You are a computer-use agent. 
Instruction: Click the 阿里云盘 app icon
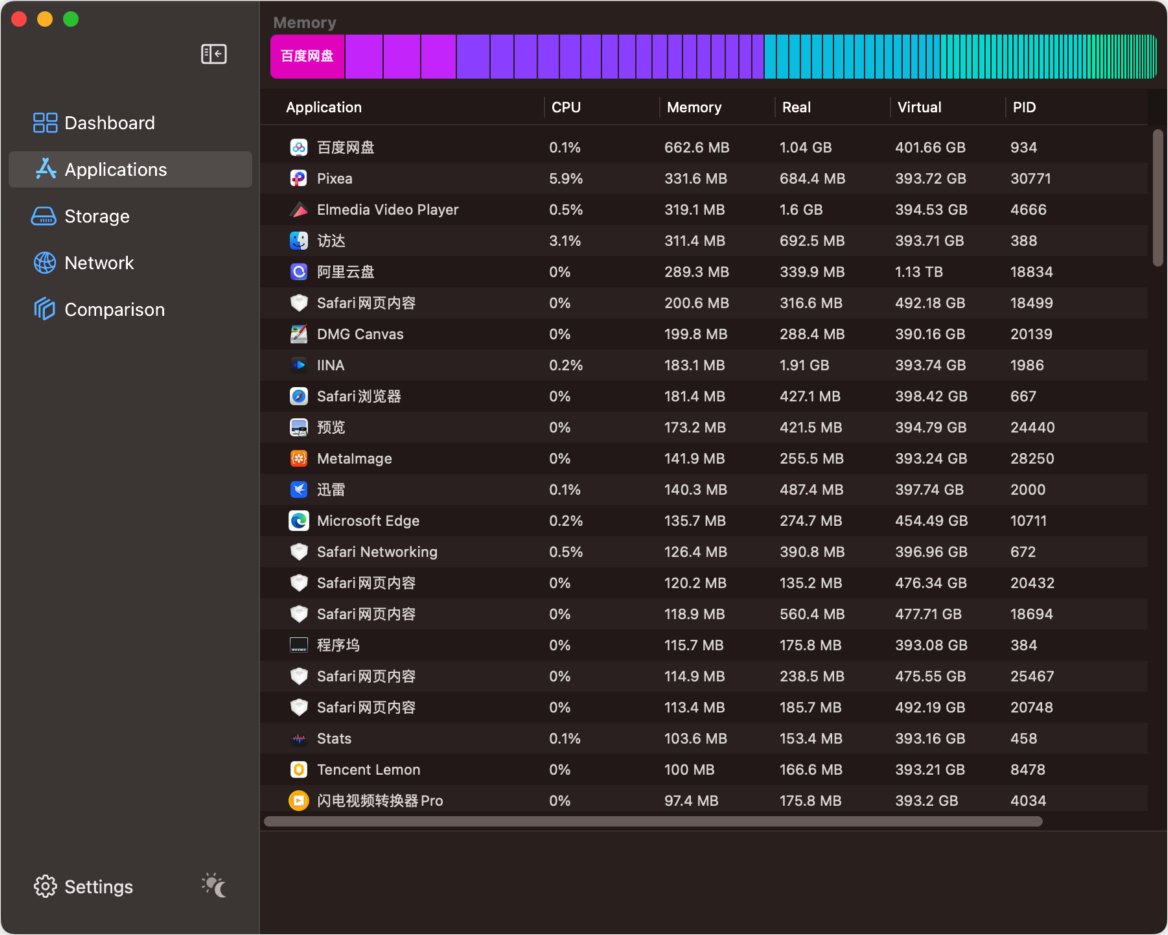[x=299, y=272]
